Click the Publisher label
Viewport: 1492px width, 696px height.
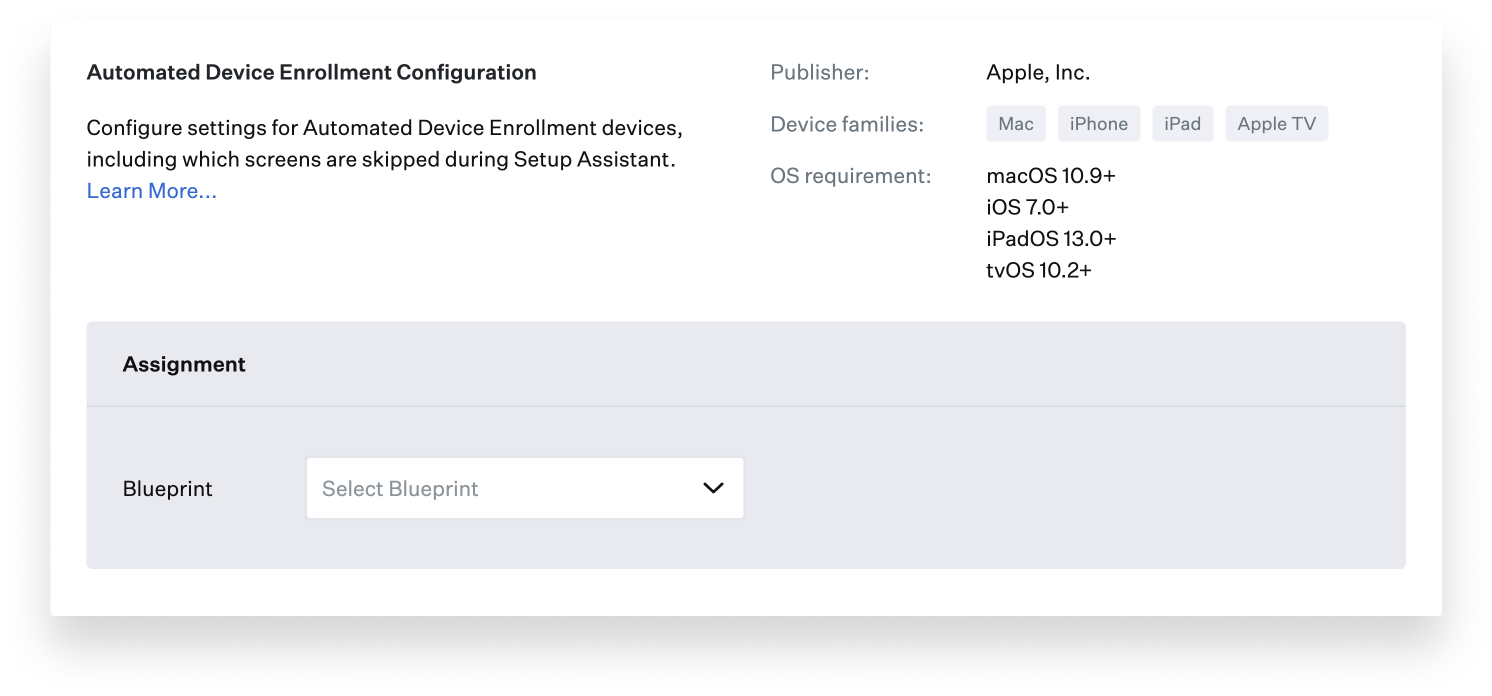click(819, 73)
